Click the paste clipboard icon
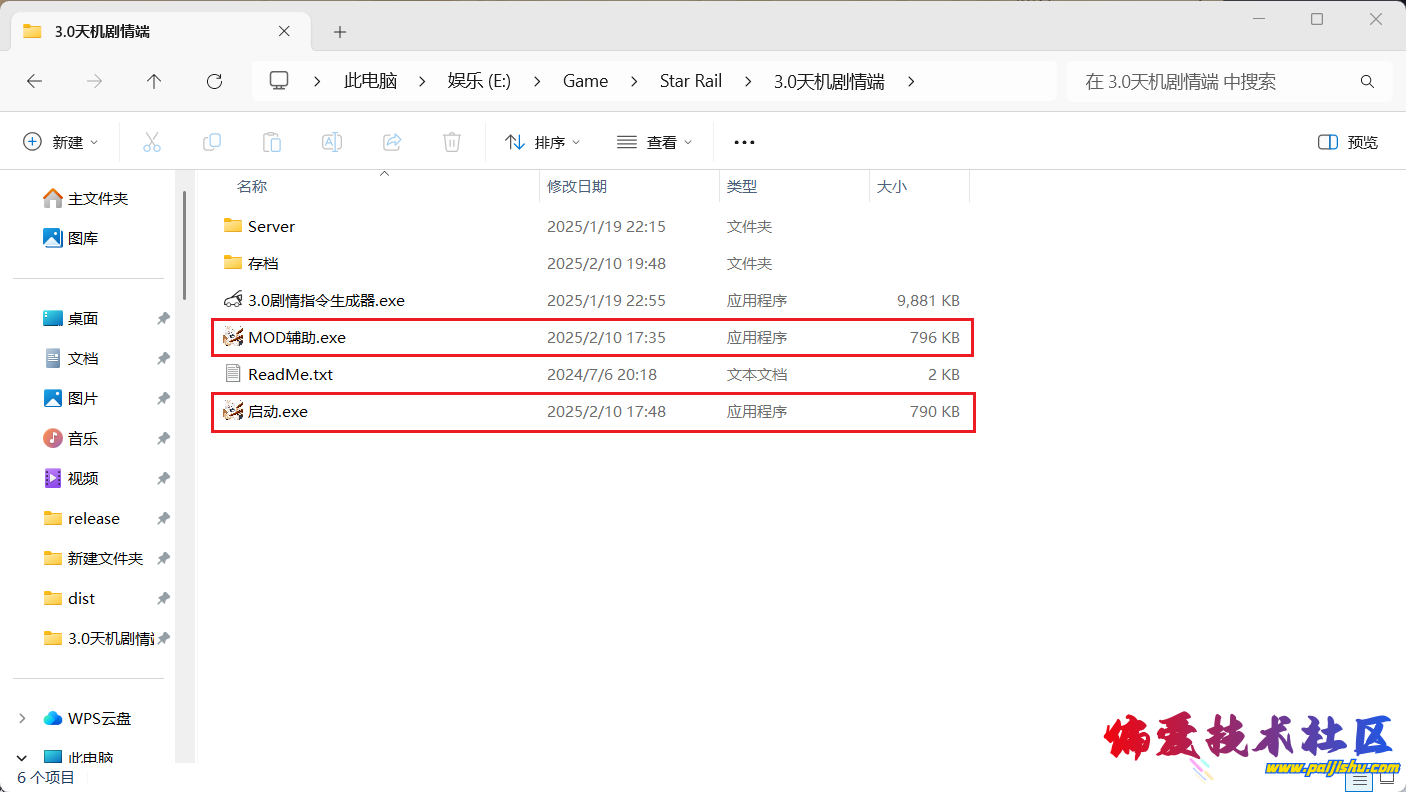 pos(272,142)
